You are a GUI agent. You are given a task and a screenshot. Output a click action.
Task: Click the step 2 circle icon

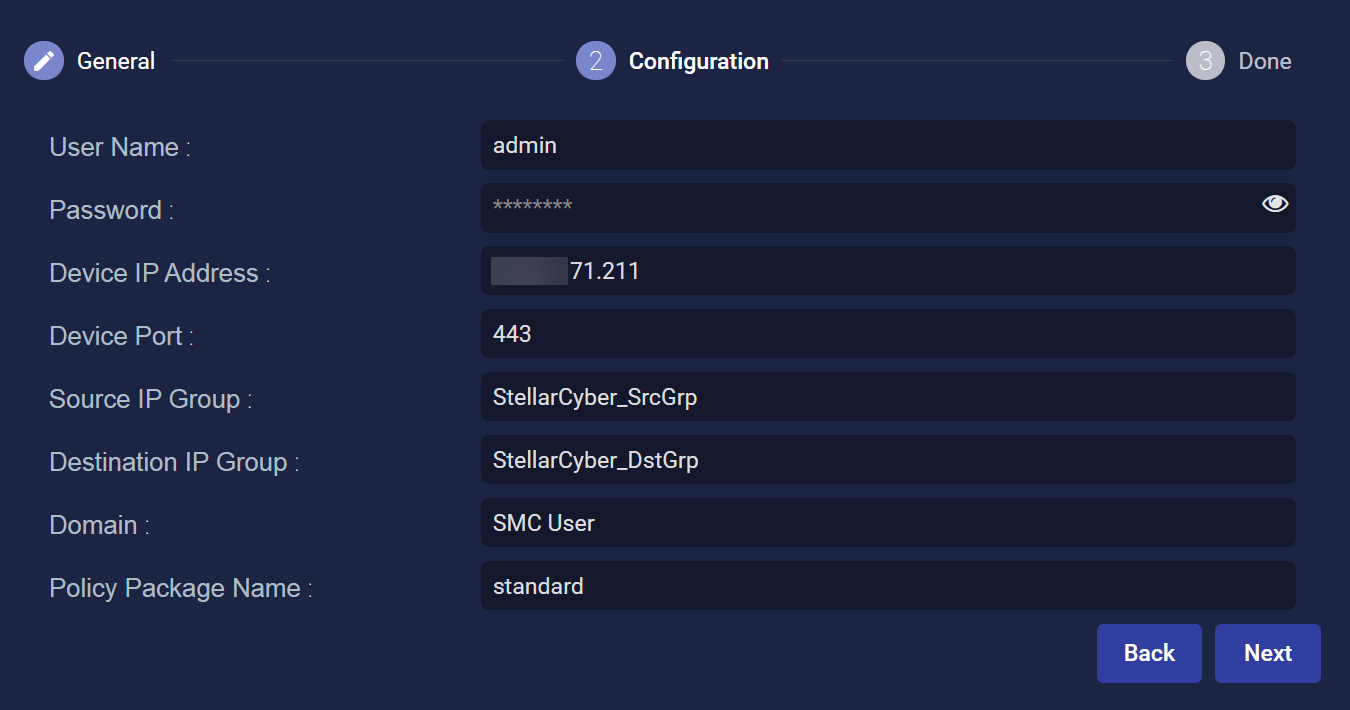coord(595,61)
